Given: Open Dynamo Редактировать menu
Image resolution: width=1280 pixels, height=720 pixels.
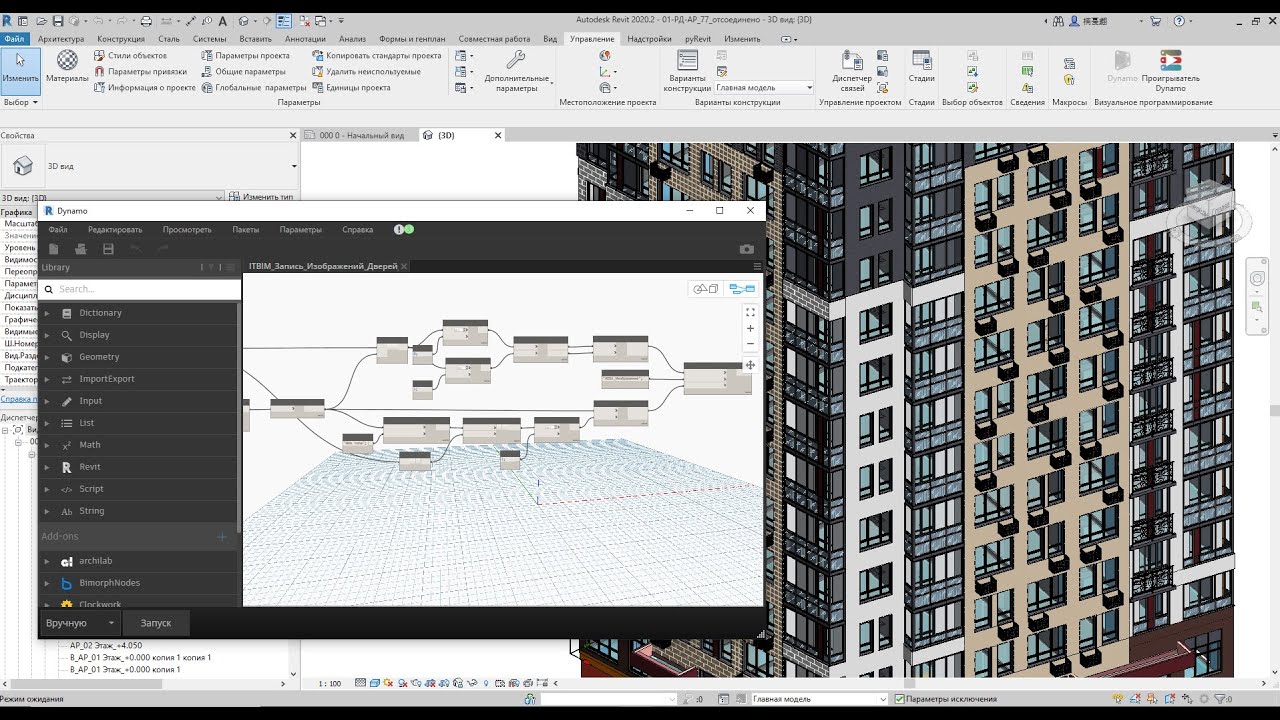Looking at the screenshot, I should (115, 230).
